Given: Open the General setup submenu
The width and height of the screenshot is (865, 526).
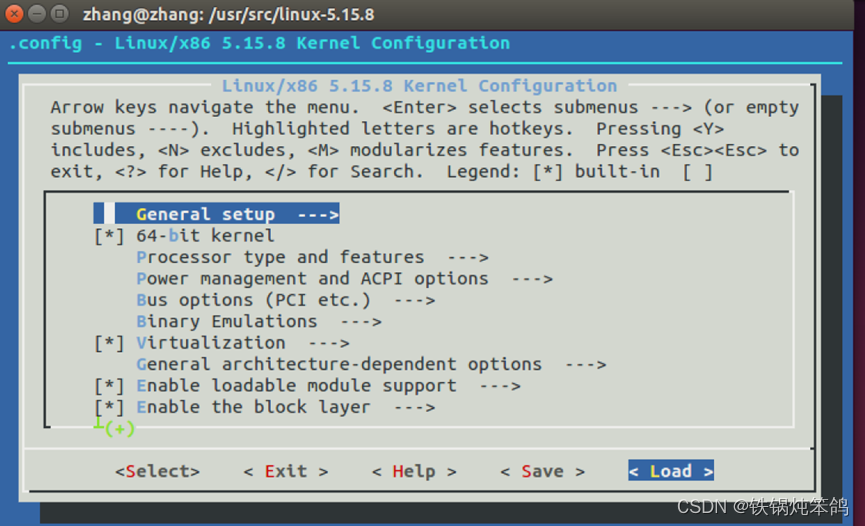Looking at the screenshot, I should pos(216,214).
